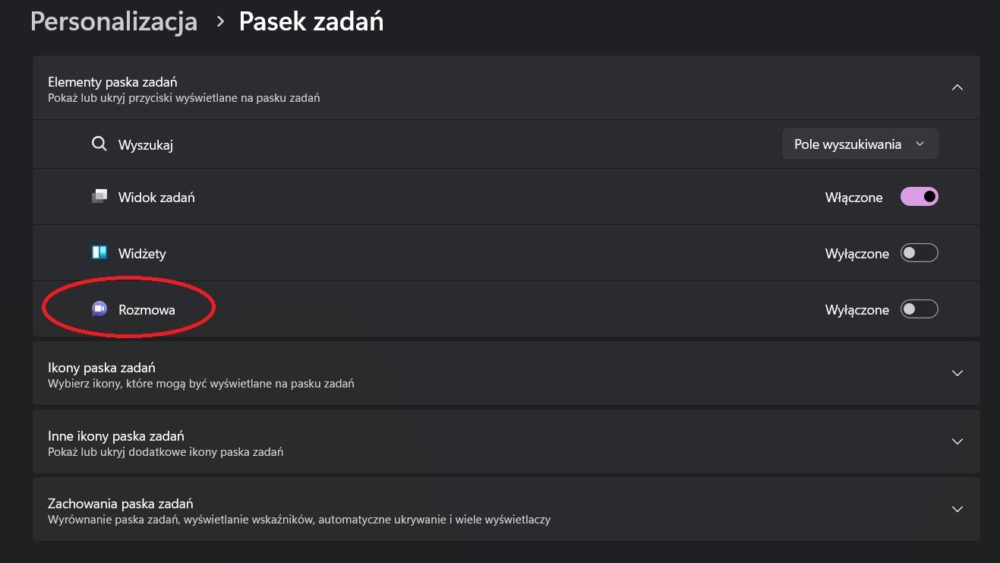Expand the Ikony paska zadań section
The image size is (1000, 563).
click(957, 373)
